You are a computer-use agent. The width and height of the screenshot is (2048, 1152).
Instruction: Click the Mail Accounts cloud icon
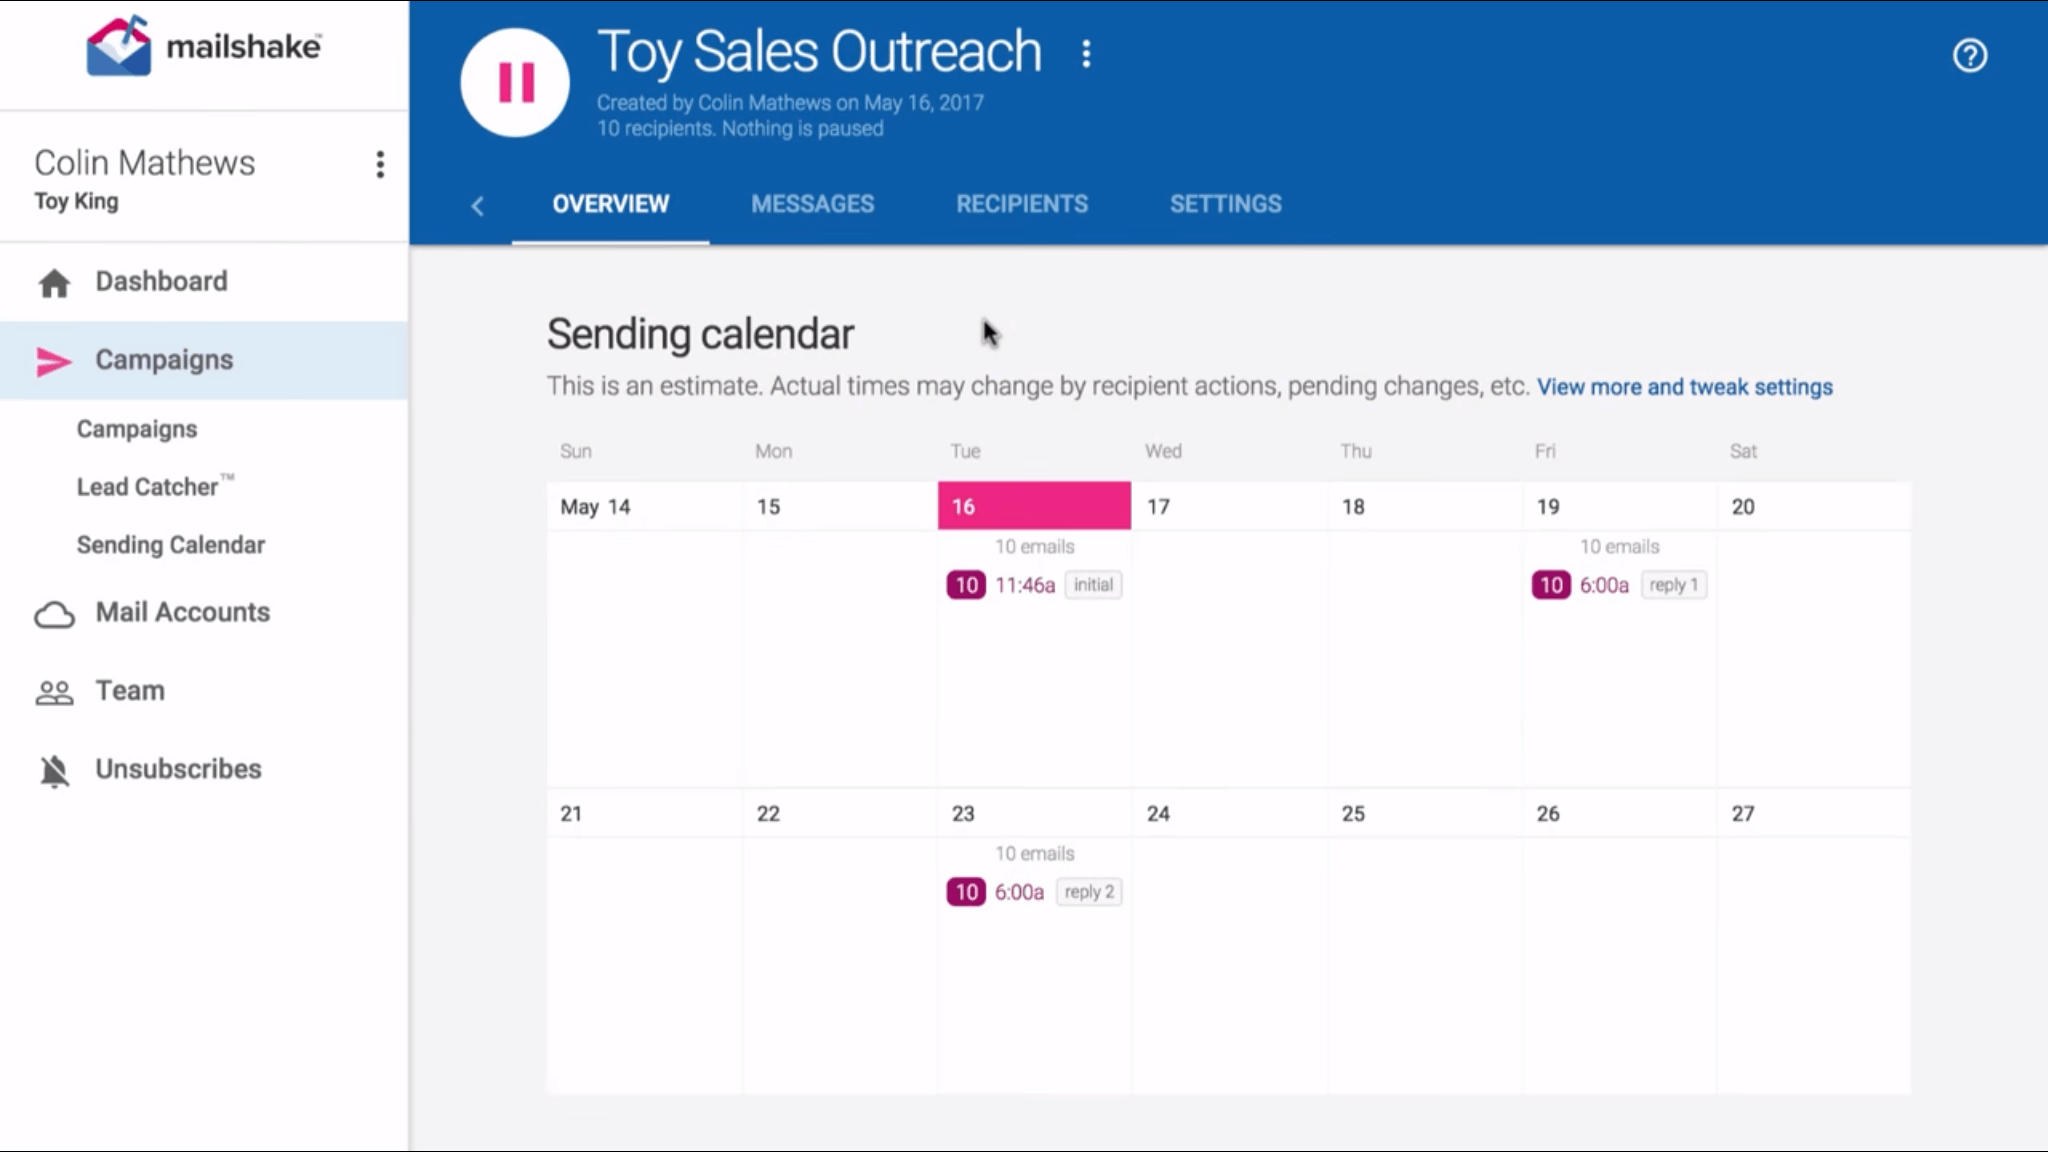[x=53, y=612]
